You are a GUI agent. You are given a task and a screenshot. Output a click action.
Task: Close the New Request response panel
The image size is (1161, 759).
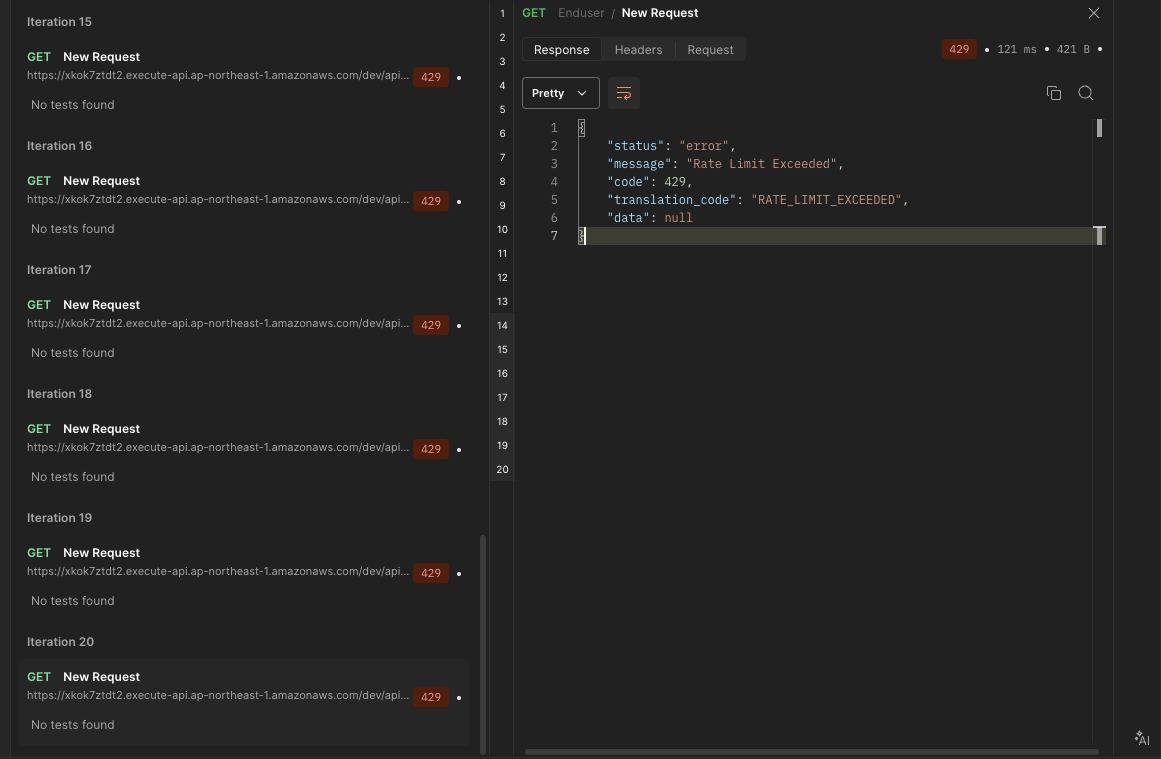(x=1093, y=13)
